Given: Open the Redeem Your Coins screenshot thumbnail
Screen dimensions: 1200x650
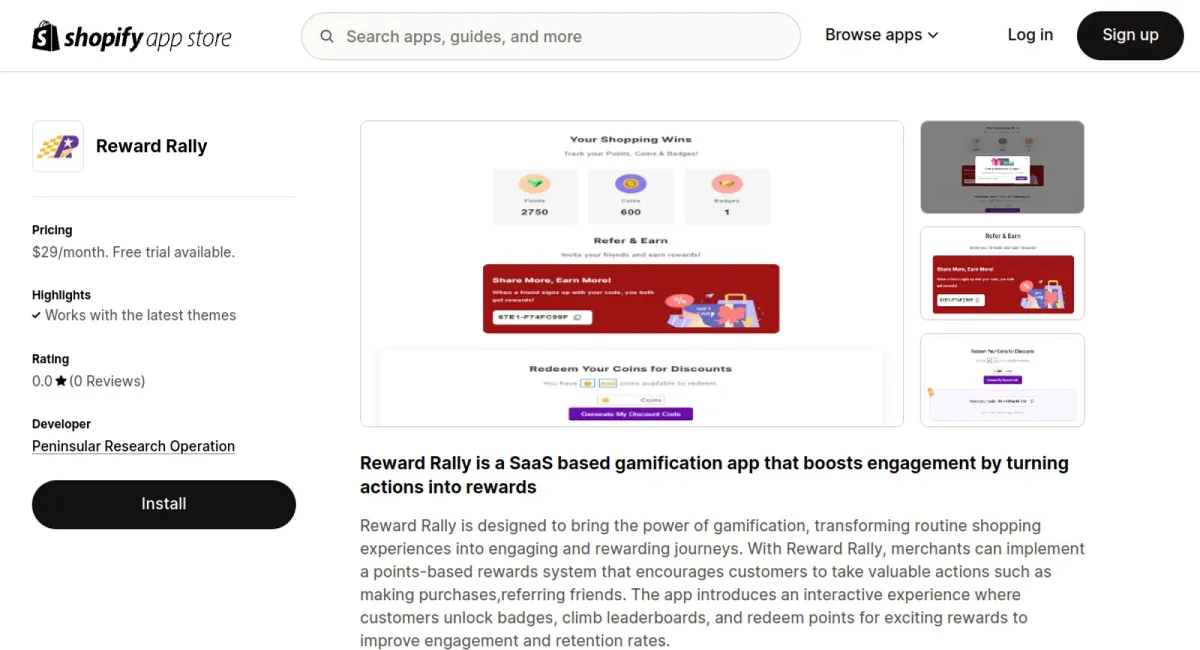Looking at the screenshot, I should 1002,380.
